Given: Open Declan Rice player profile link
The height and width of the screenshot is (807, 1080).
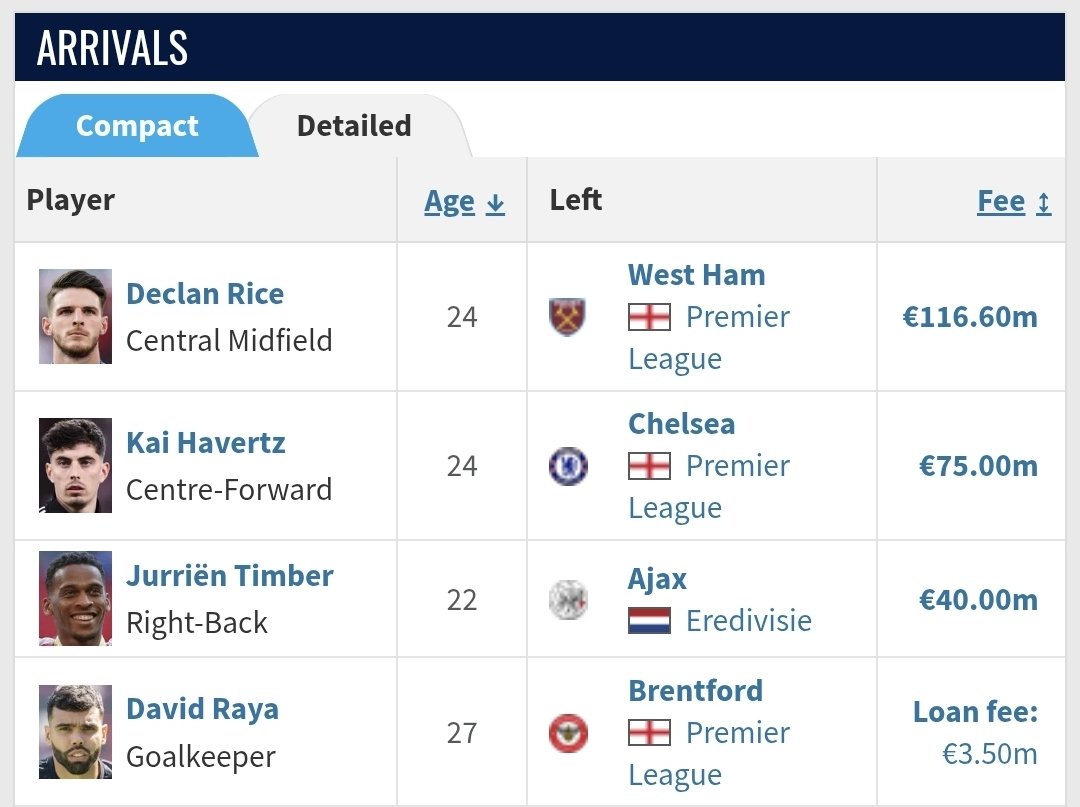Looking at the screenshot, I should click(x=205, y=294).
